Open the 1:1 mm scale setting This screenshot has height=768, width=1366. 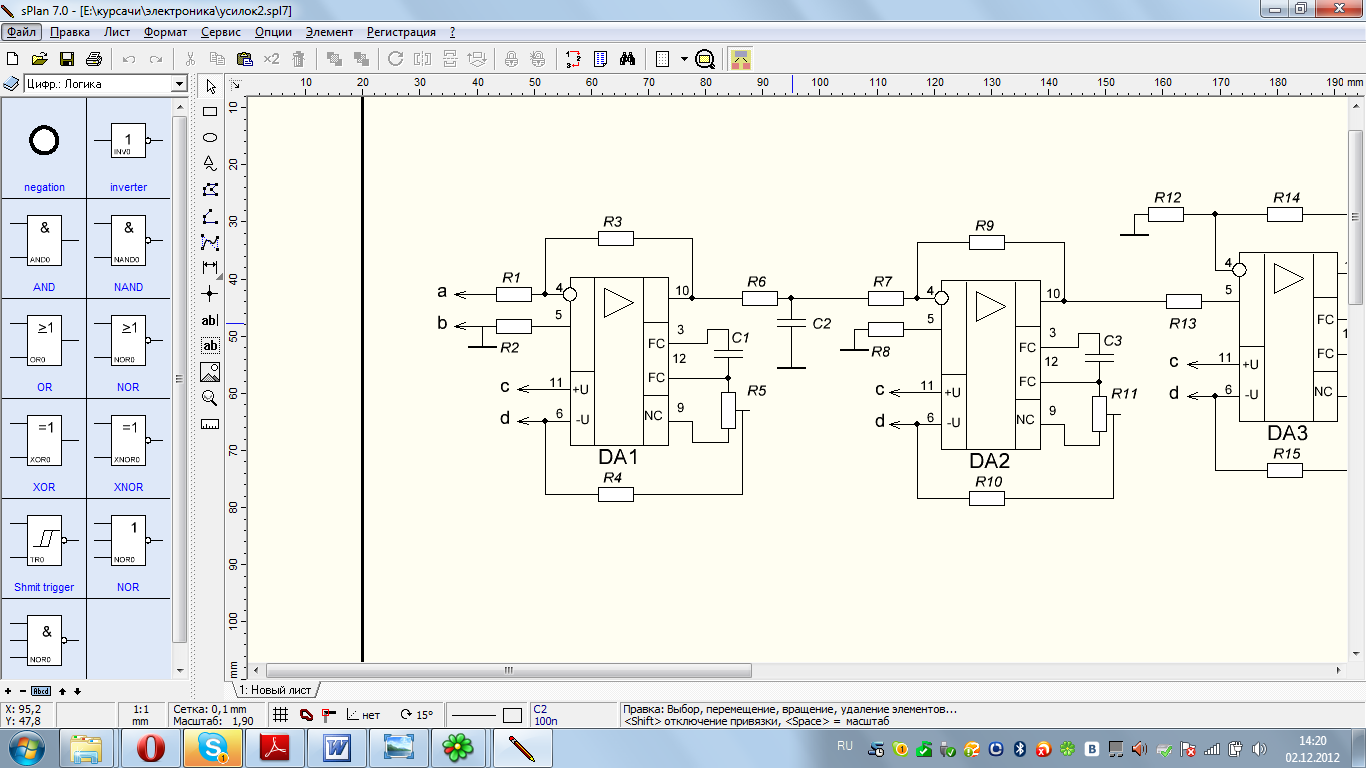click(x=140, y=714)
